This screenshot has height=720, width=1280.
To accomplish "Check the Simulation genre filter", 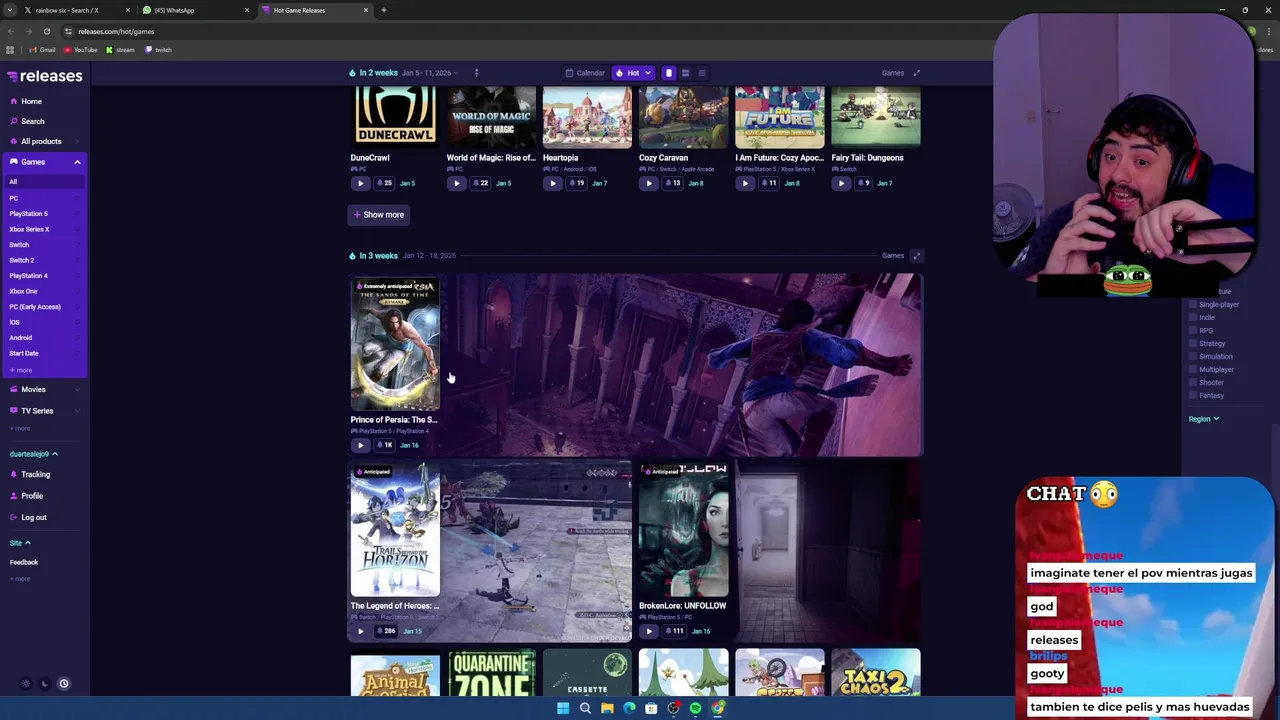I will pos(1193,356).
